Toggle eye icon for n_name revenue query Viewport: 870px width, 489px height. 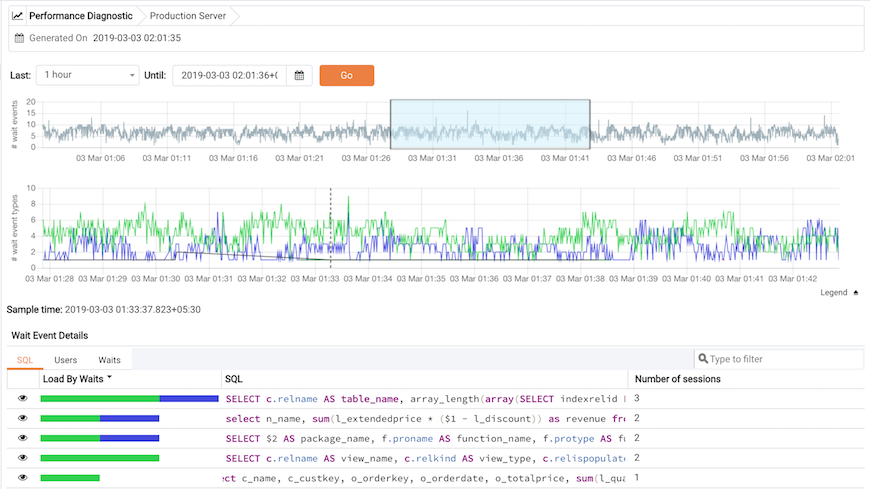(23, 418)
